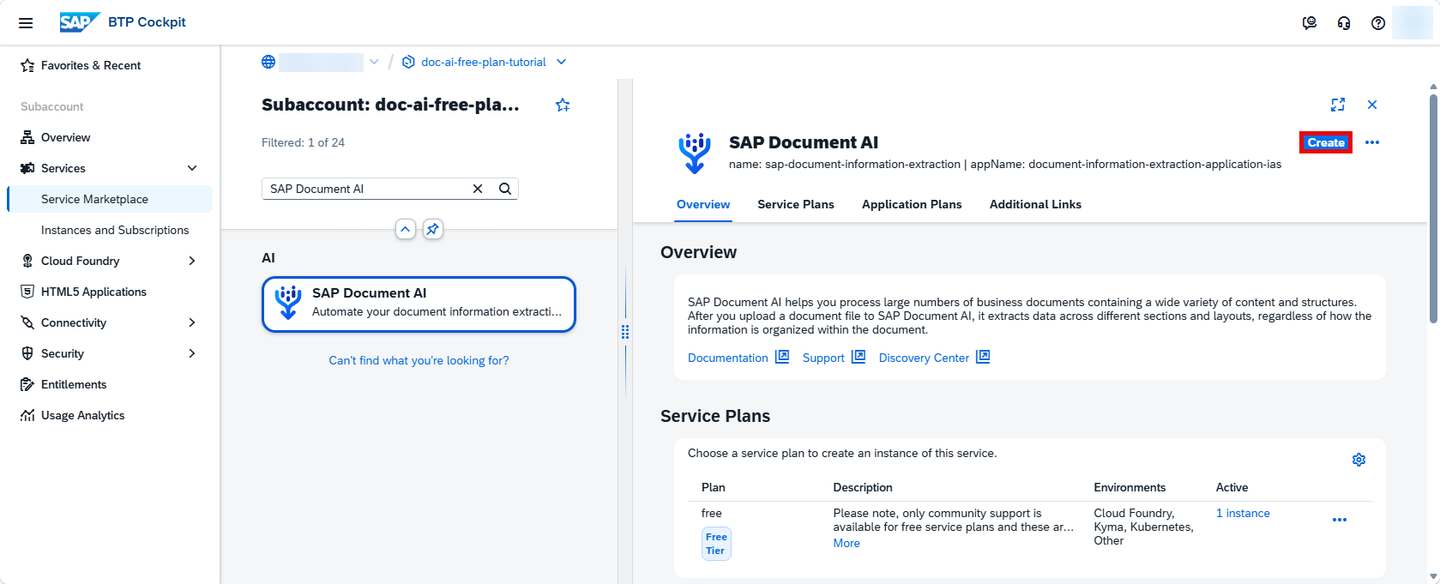Collapse the header with up chevron
Image resolution: width=1440 pixels, height=584 pixels.
pyautogui.click(x=405, y=229)
